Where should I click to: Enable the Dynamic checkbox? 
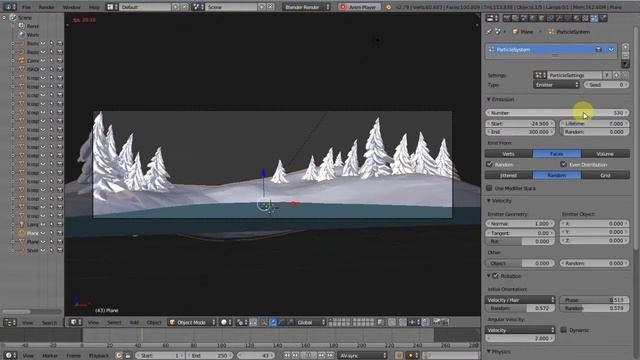563,330
